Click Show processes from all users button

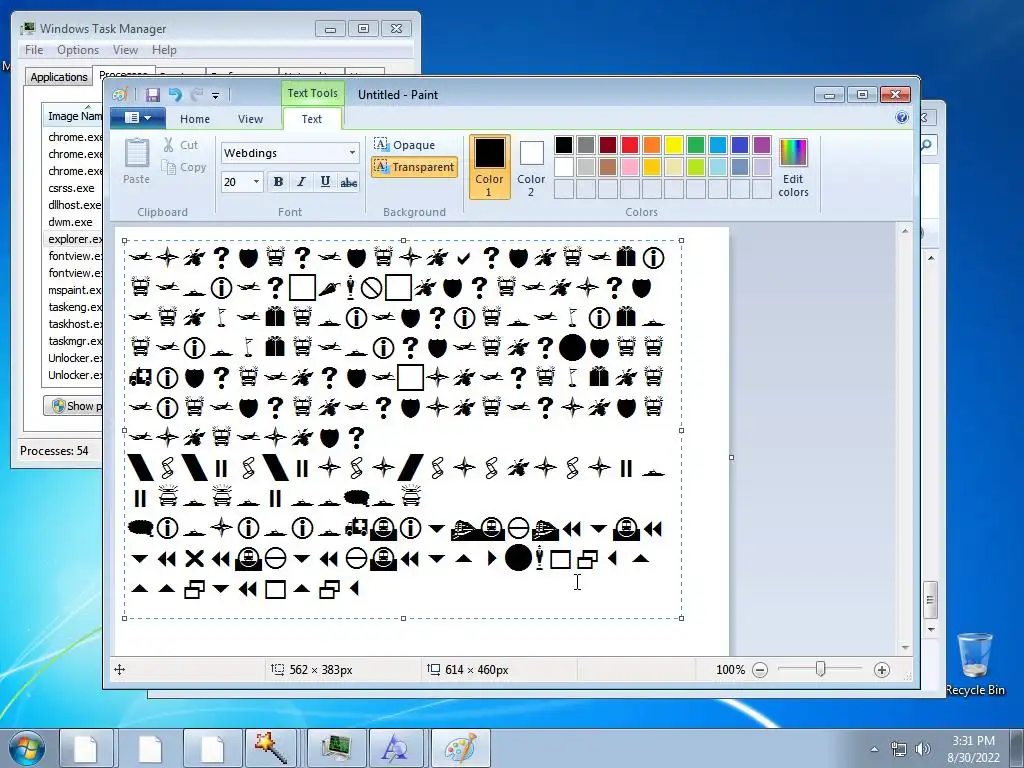(x=73, y=406)
